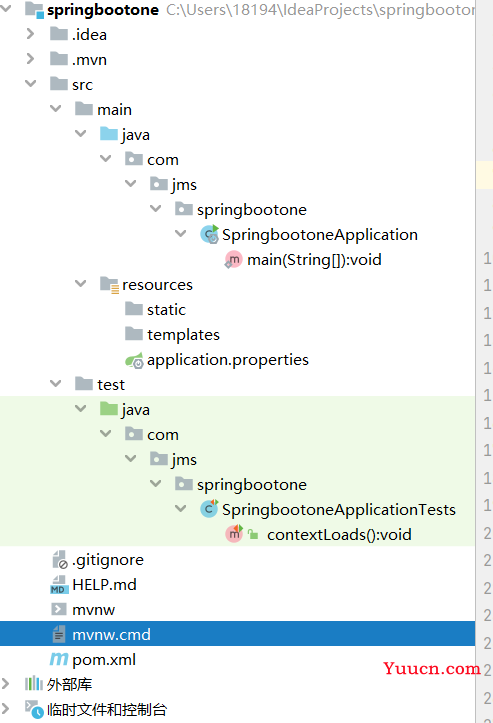Click the springbootone package icon under main
The height and width of the screenshot is (723, 493).
click(184, 208)
